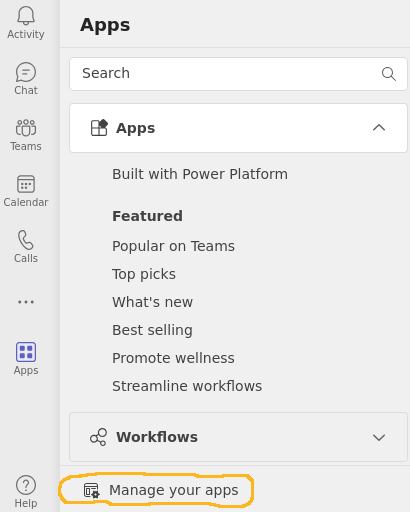Click the bold Apps section header label
Image resolution: width=410 pixels, height=512 pixels.
(x=136, y=128)
